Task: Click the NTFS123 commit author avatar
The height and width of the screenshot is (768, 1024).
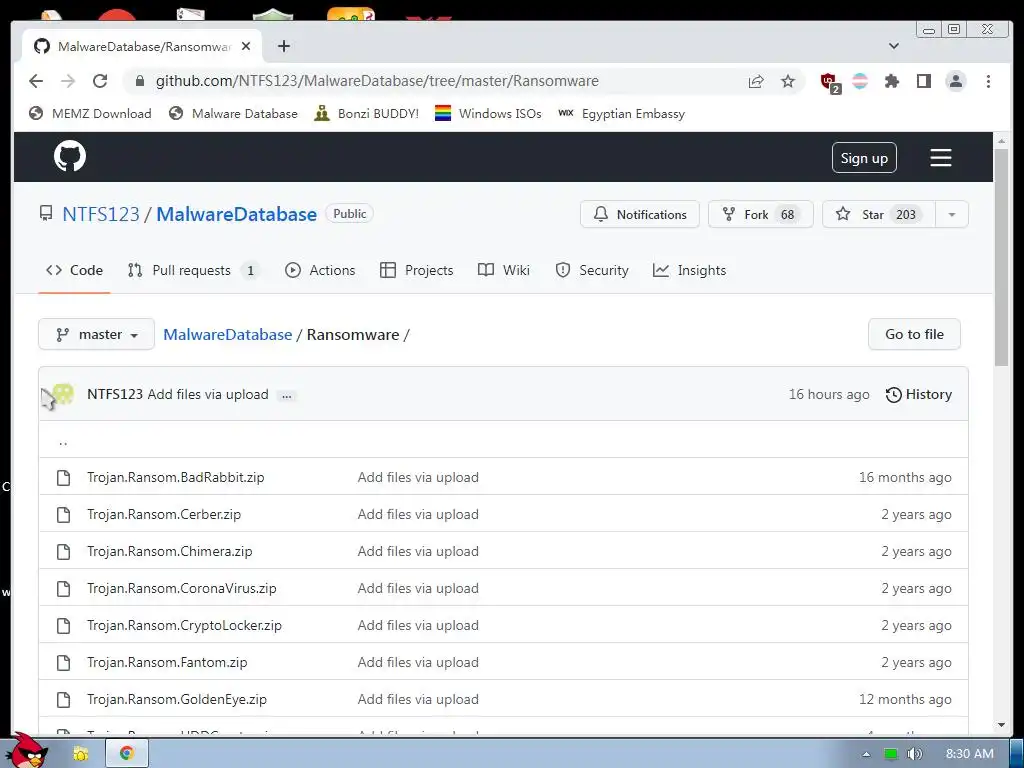Action: click(x=63, y=394)
